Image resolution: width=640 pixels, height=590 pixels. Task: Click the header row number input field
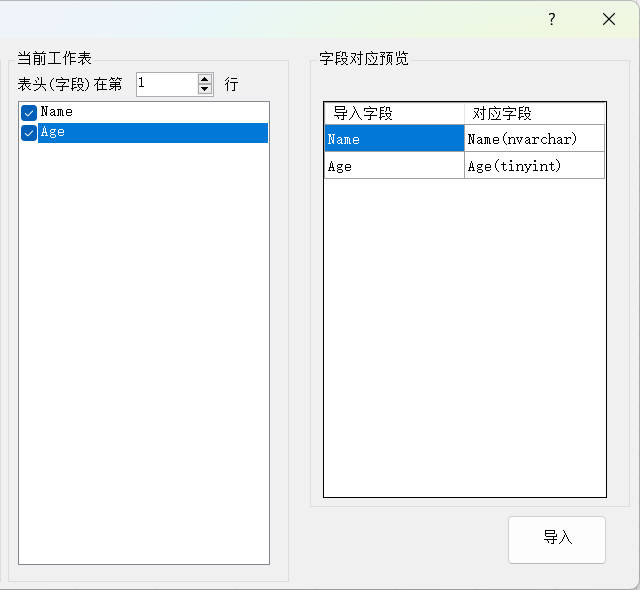[x=166, y=84]
